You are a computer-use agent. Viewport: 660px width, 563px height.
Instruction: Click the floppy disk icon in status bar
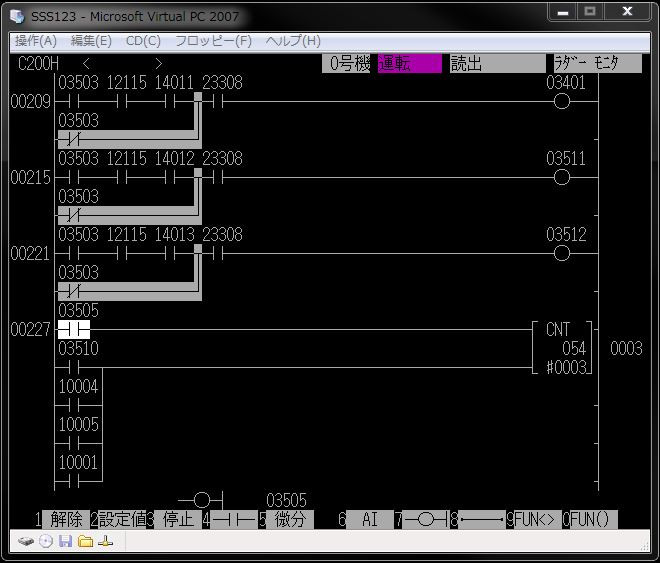65,541
